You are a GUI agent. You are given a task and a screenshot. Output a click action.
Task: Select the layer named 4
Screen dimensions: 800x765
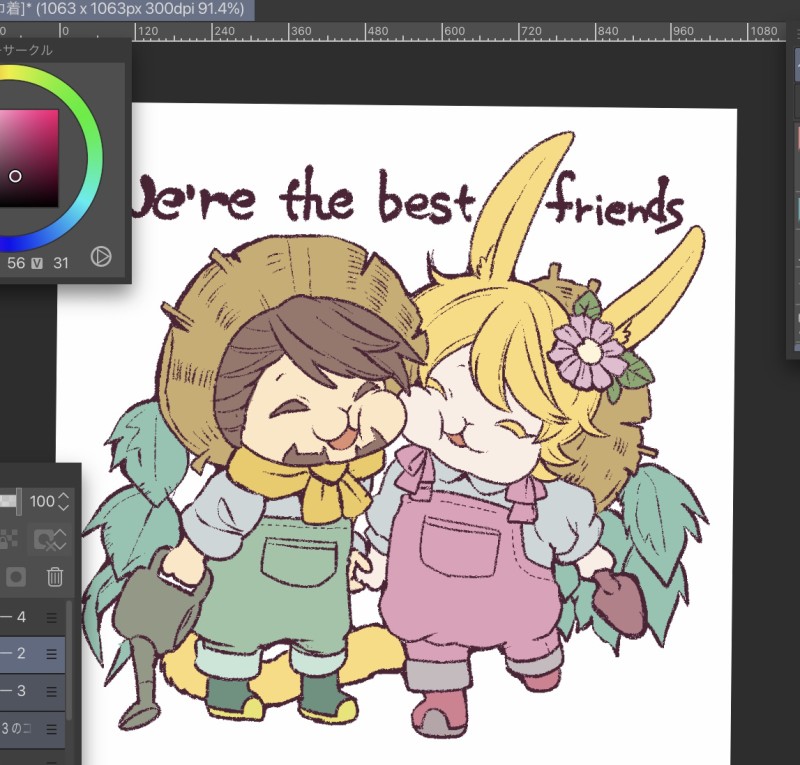point(33,617)
